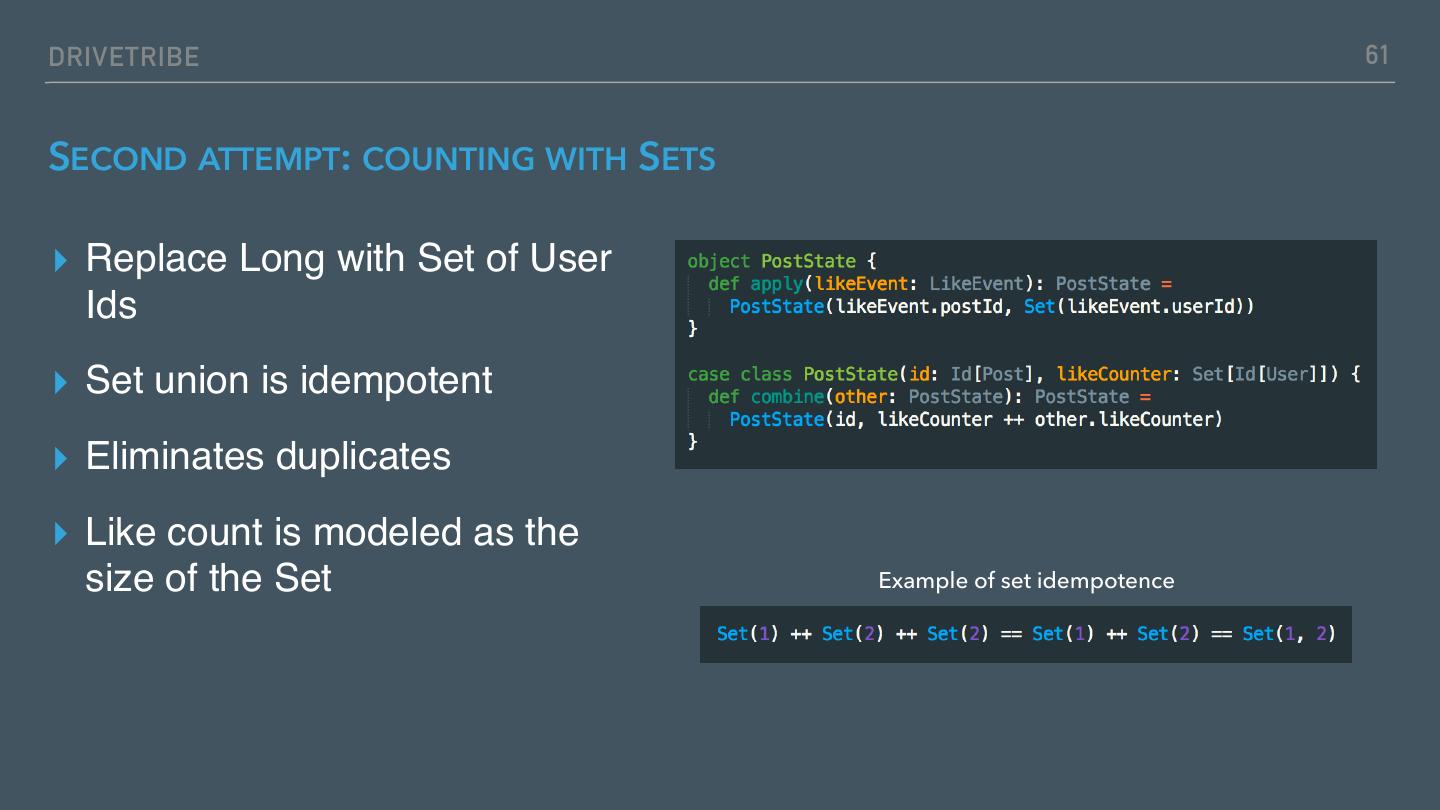
Task: Click "Set(likeEvent.userId)" in the PostState code
Action: point(1139,307)
